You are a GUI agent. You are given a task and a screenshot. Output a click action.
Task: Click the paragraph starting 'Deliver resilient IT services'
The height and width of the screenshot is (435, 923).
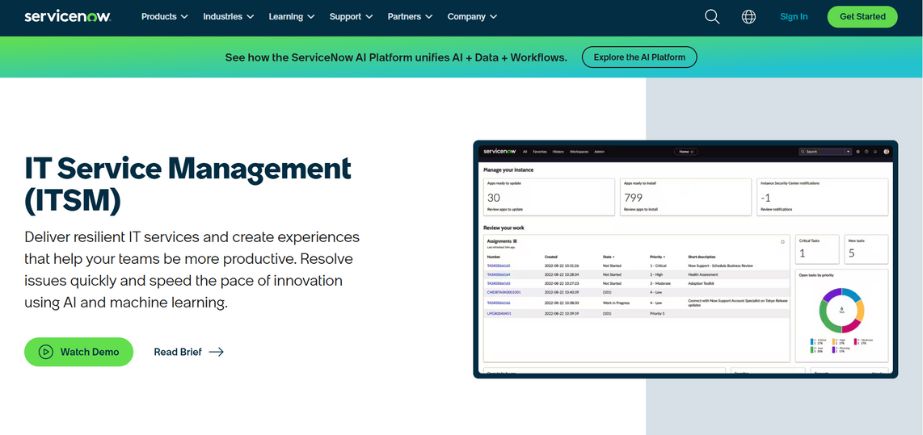(192, 270)
